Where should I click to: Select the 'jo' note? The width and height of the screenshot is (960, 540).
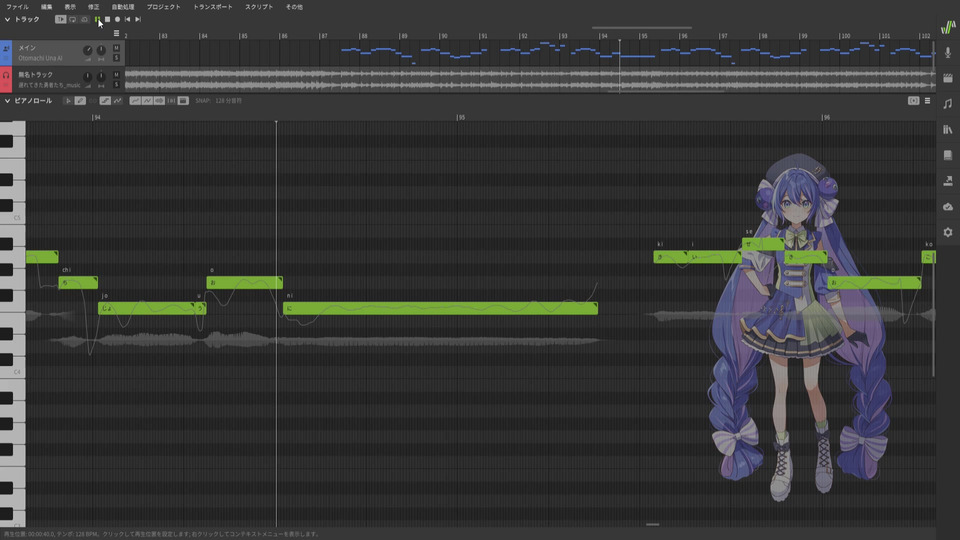146,308
